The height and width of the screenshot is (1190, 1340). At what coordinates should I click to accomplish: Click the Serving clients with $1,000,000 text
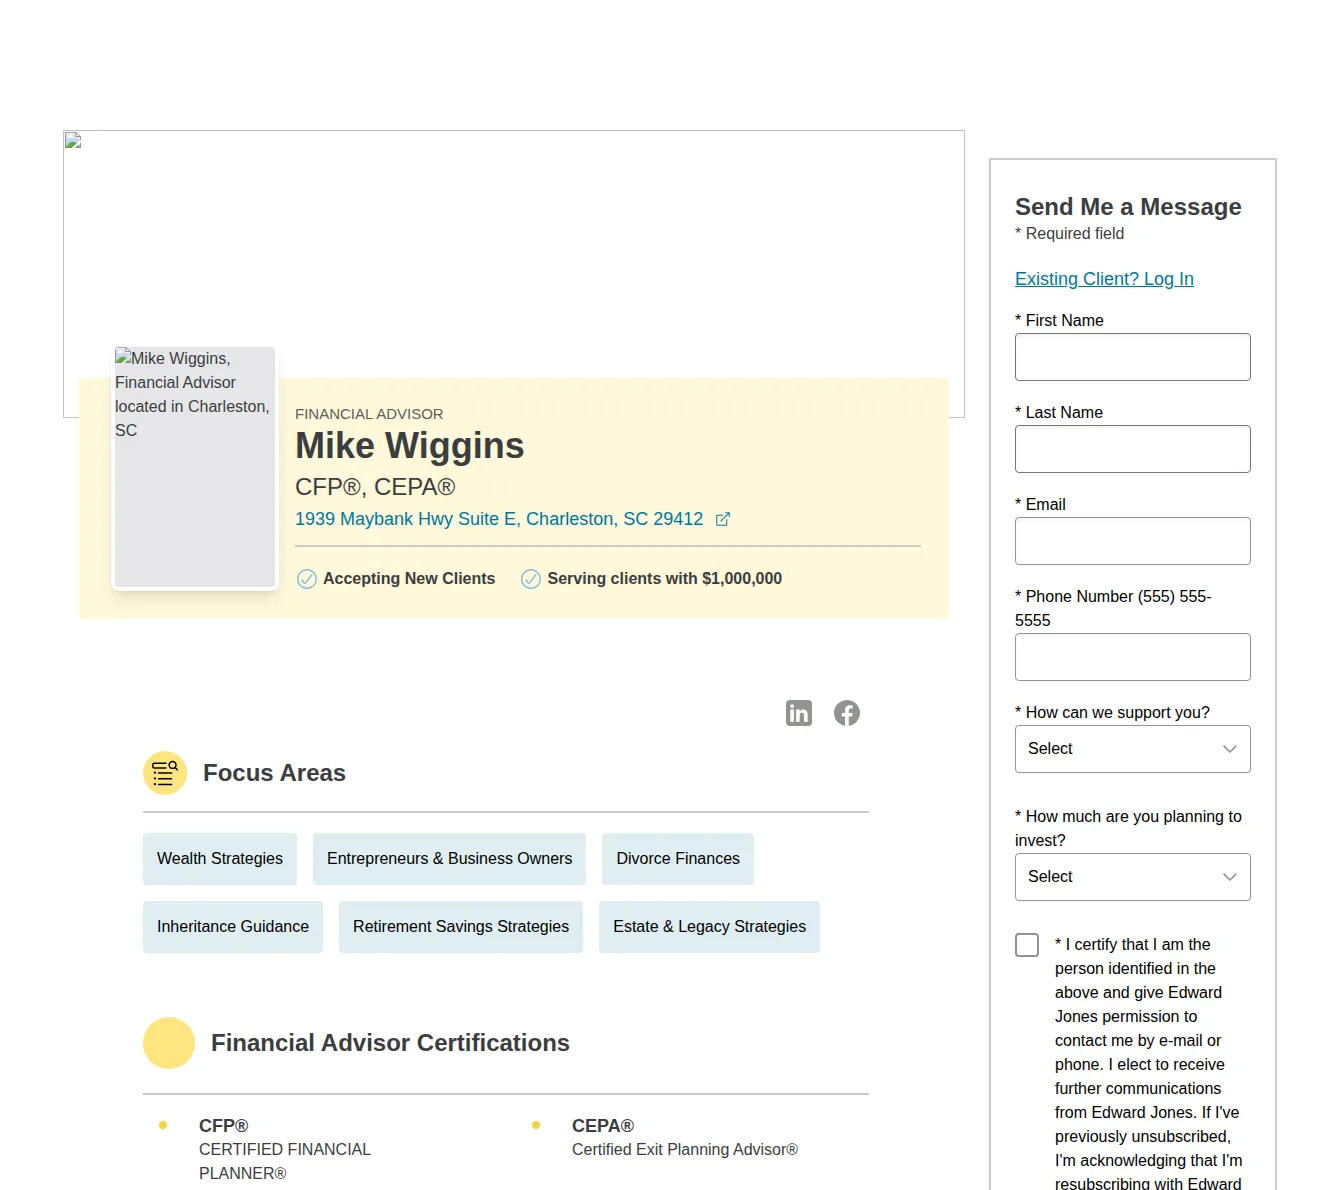tap(665, 579)
